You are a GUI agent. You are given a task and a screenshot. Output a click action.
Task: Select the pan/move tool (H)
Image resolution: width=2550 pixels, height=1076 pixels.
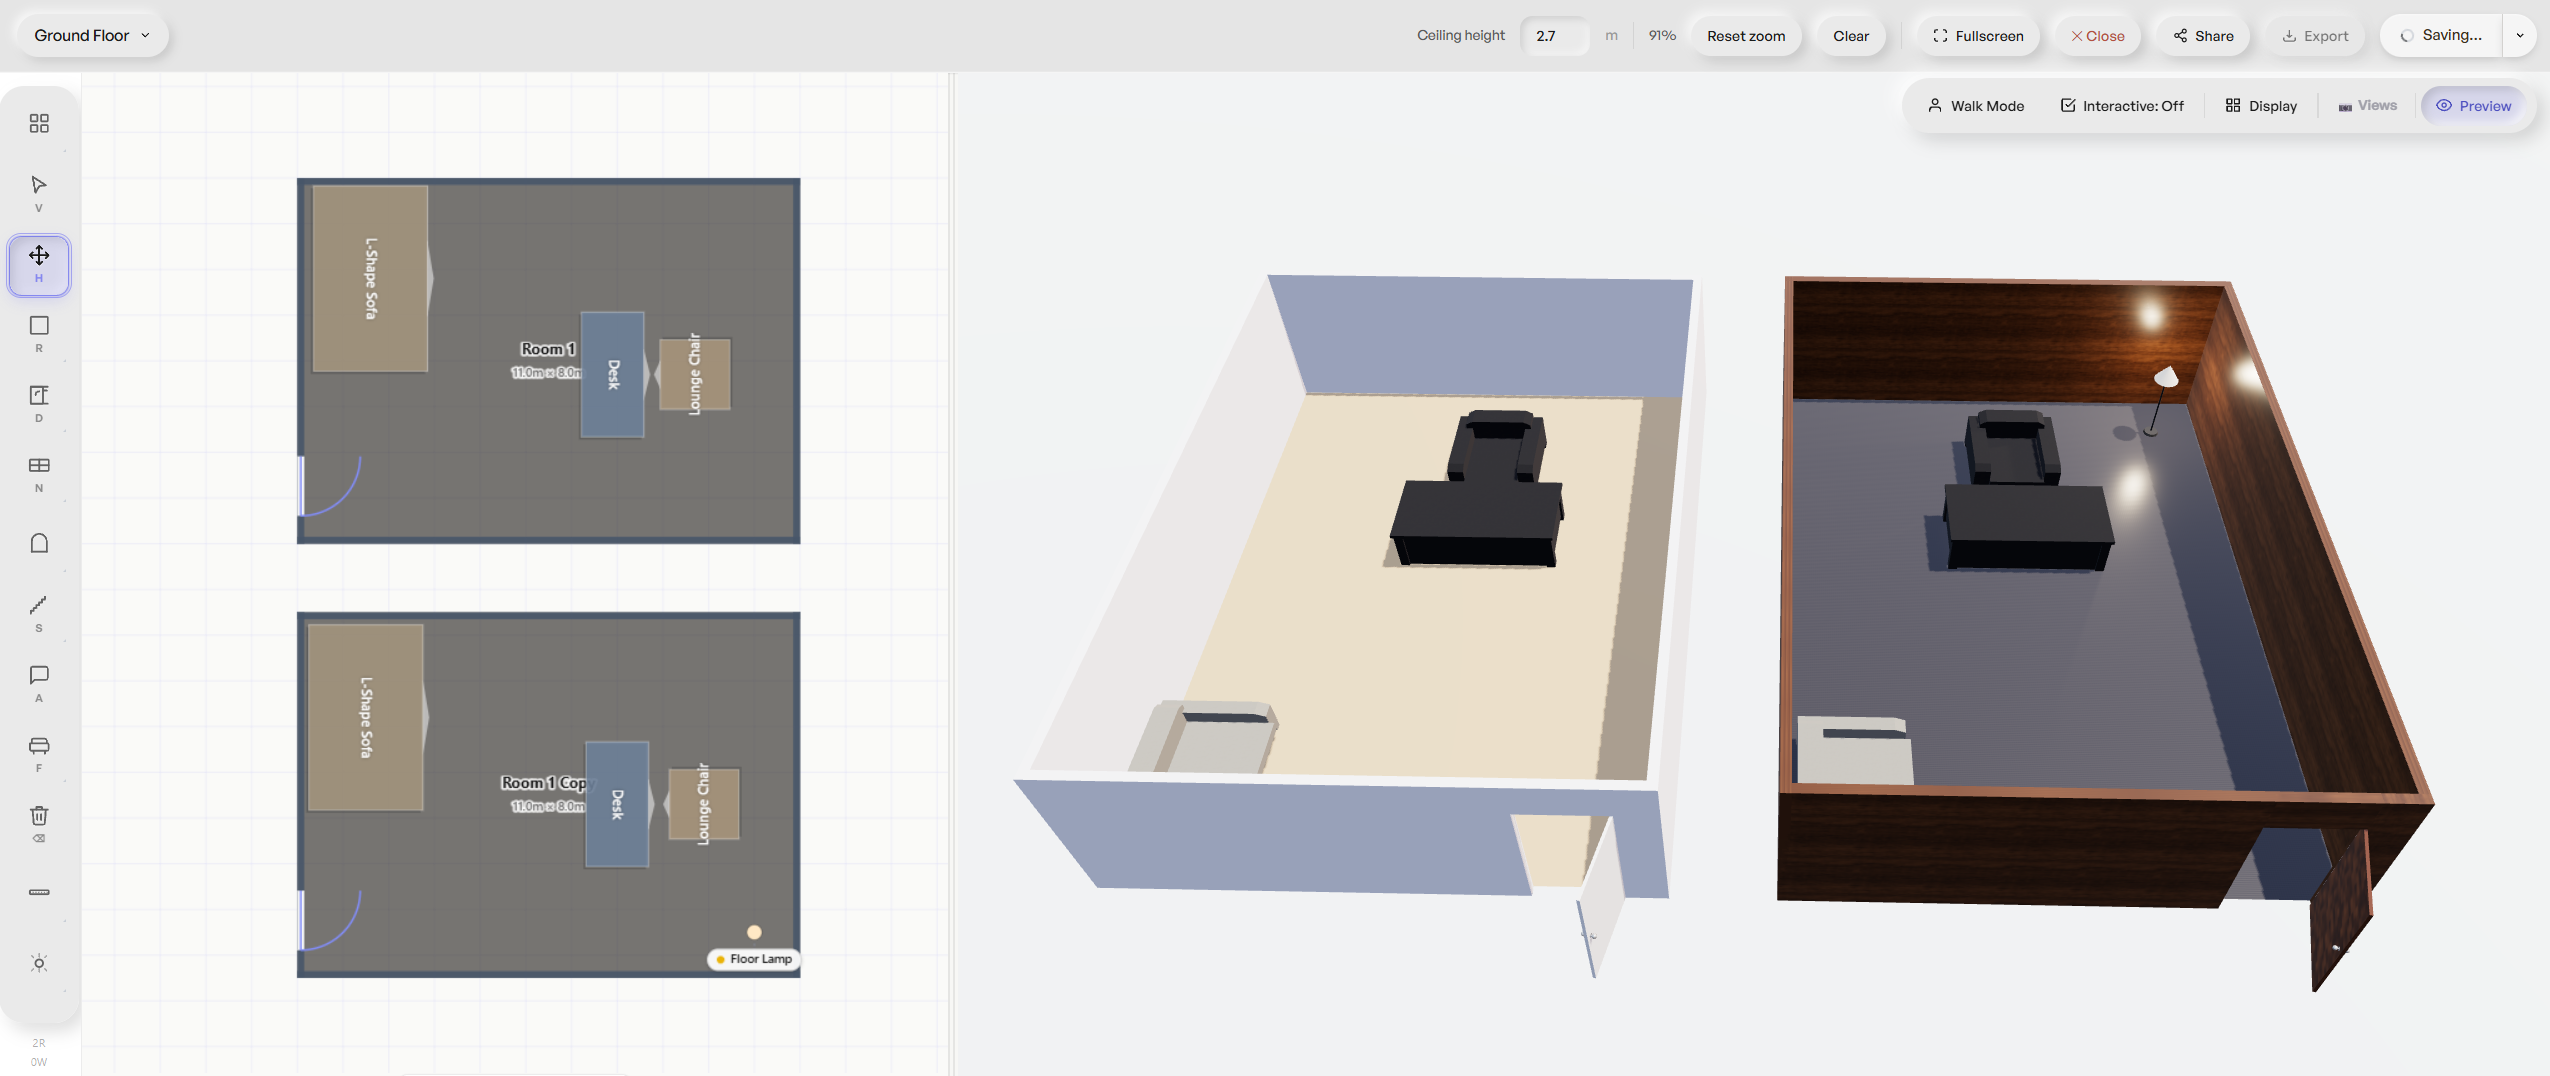tap(39, 265)
